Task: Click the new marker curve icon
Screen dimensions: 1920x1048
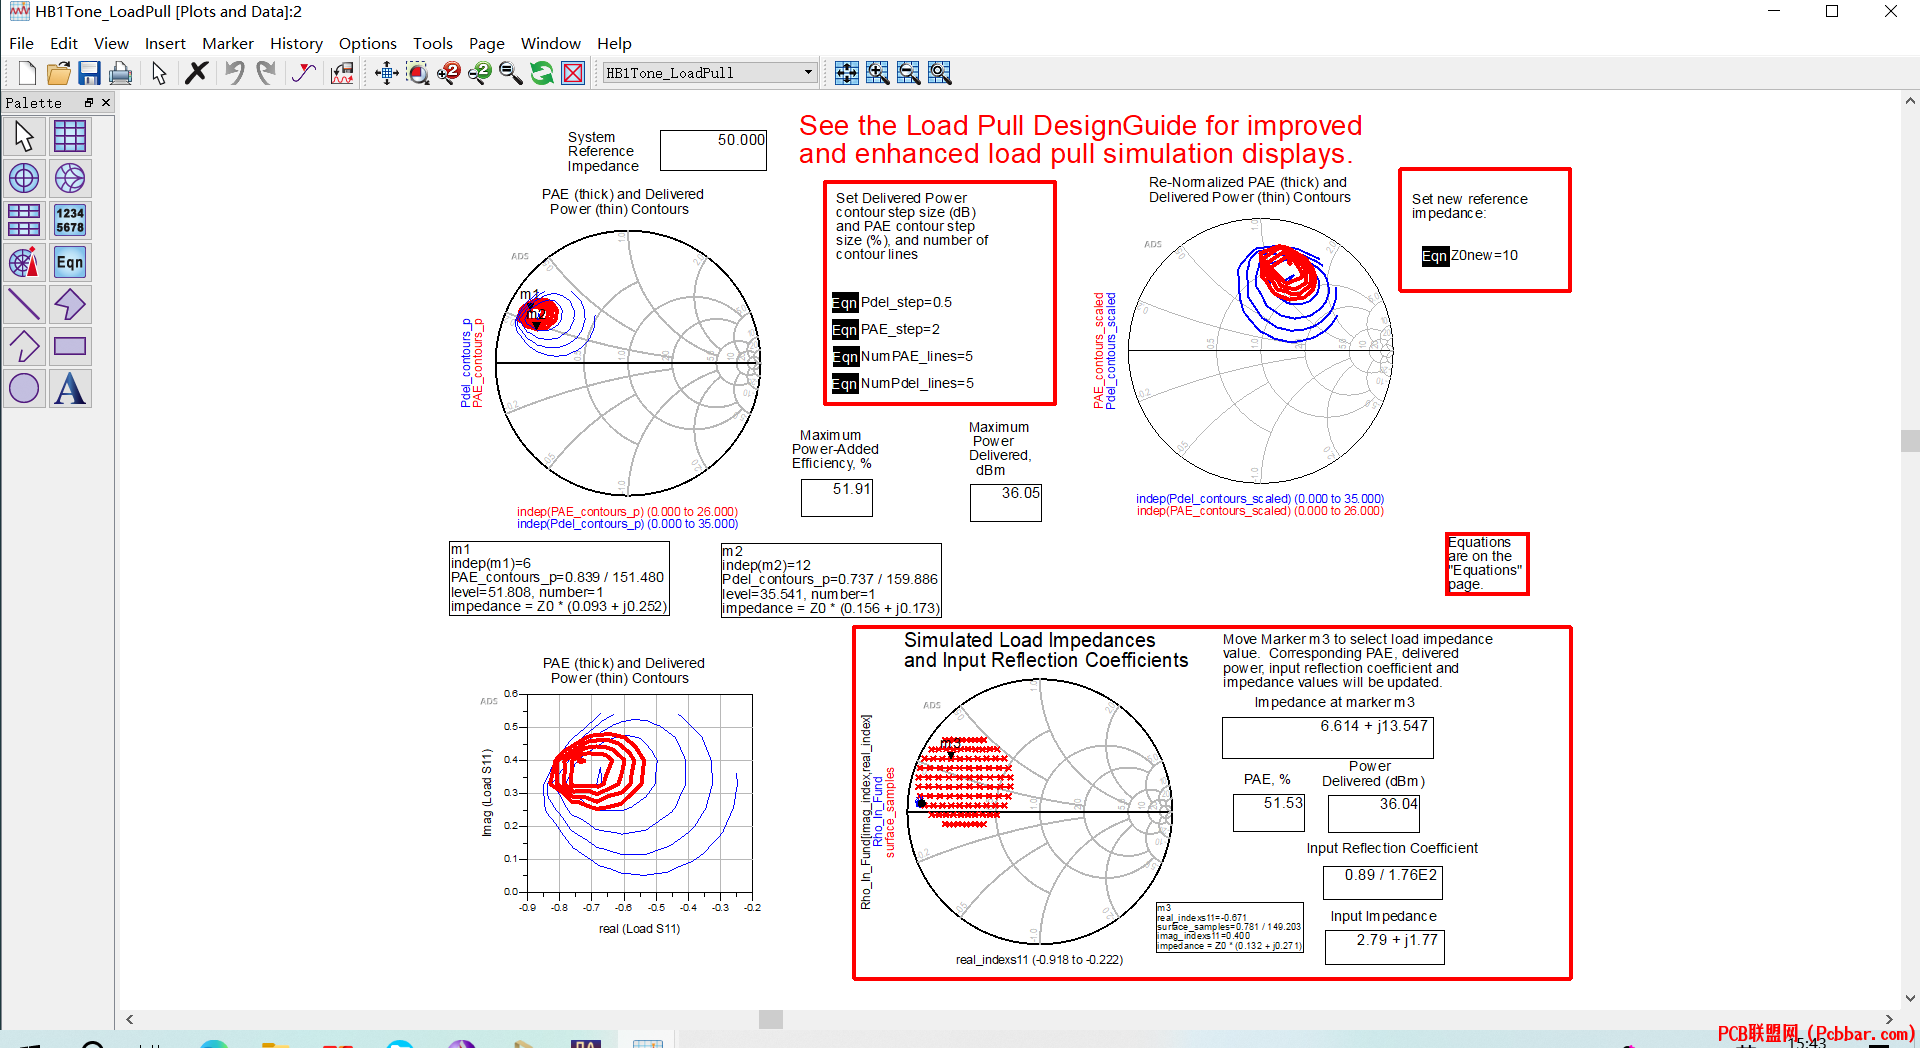Action: tap(304, 73)
